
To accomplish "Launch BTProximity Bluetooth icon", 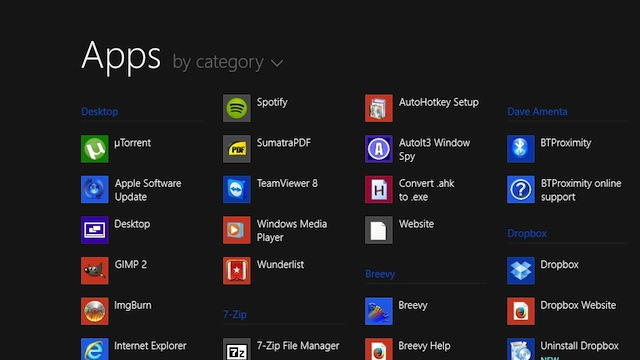I will [521, 149].
